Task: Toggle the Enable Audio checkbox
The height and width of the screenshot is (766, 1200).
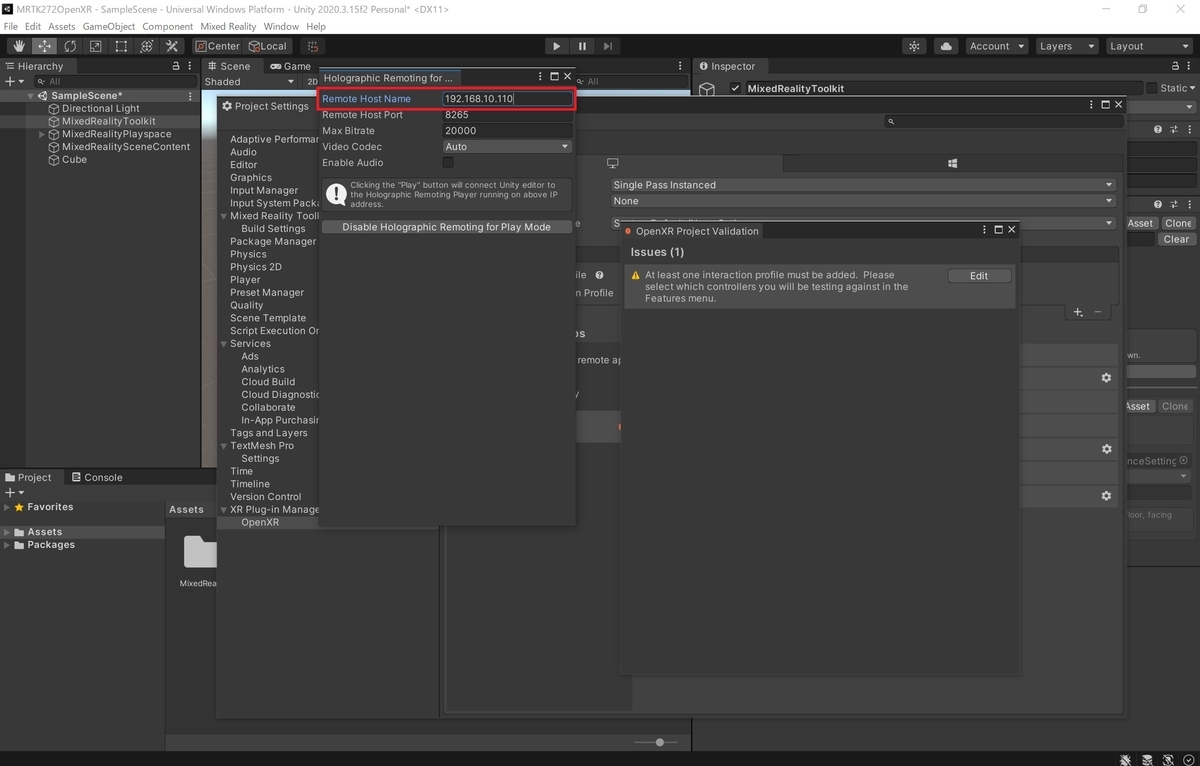Action: (448, 162)
